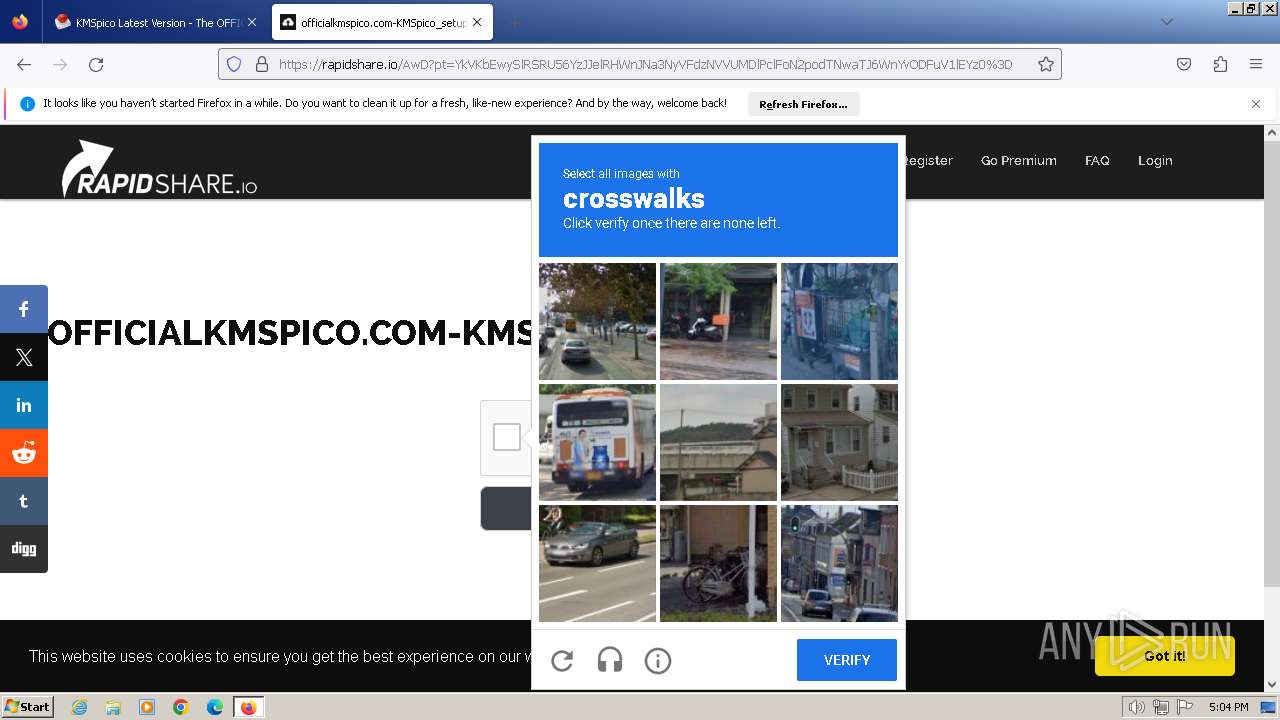Select the parked scooters storefront image
The image size is (1280, 720).
[x=718, y=321]
